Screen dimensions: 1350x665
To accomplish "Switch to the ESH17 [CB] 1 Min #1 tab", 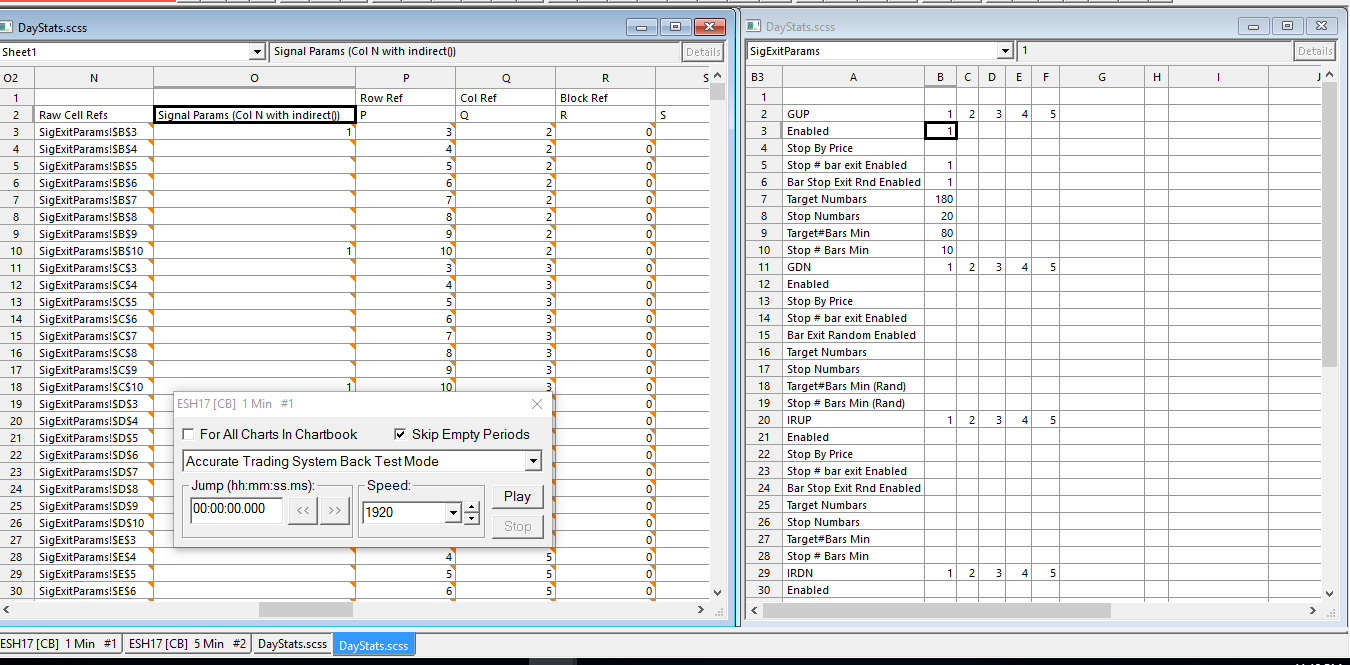I will click(60, 644).
